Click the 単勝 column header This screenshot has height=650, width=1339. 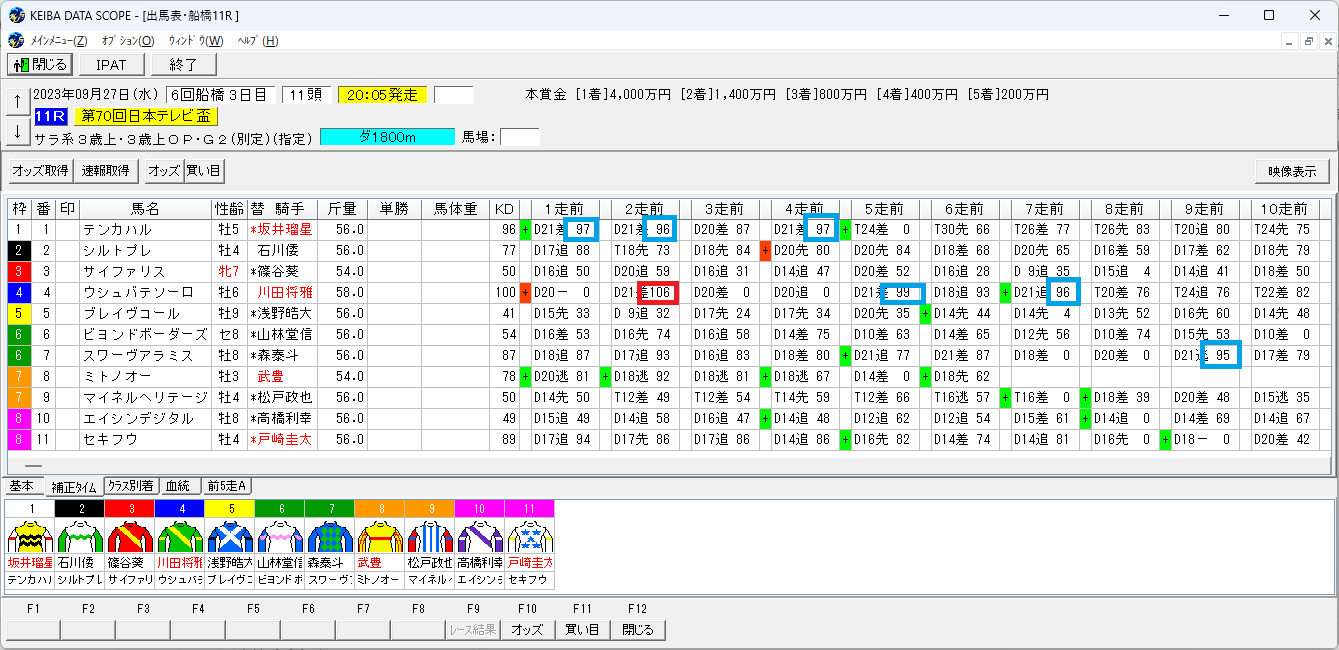(395, 209)
